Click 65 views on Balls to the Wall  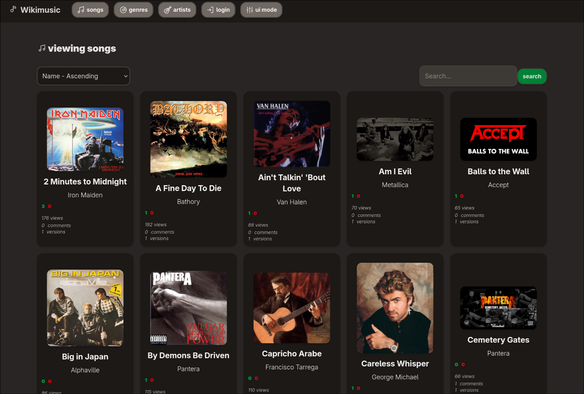(x=464, y=208)
